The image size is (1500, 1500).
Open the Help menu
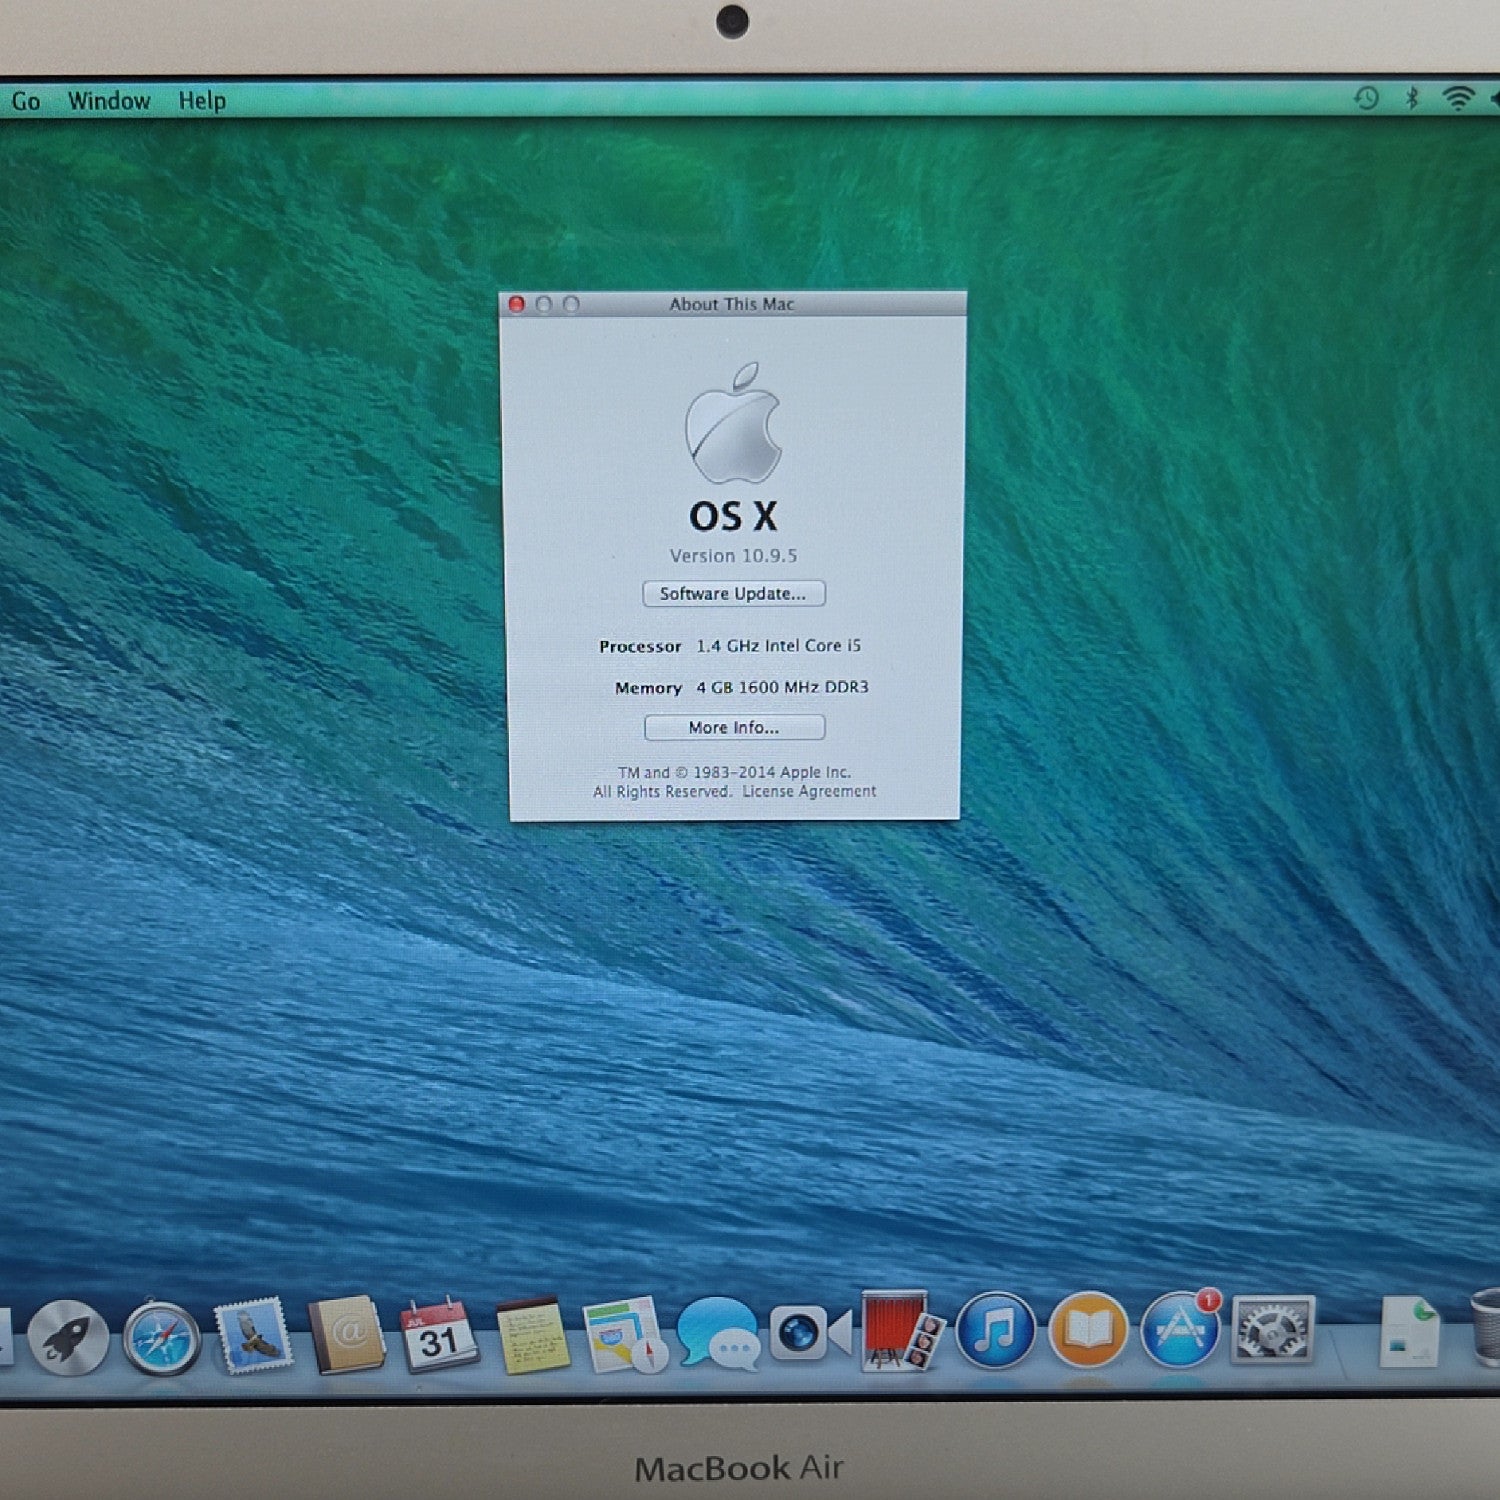click(x=202, y=101)
